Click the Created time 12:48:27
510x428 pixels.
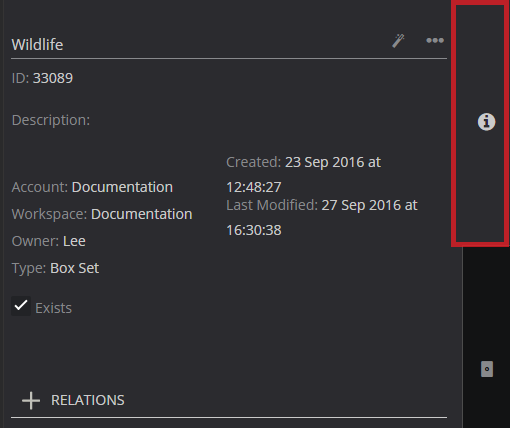(x=254, y=187)
